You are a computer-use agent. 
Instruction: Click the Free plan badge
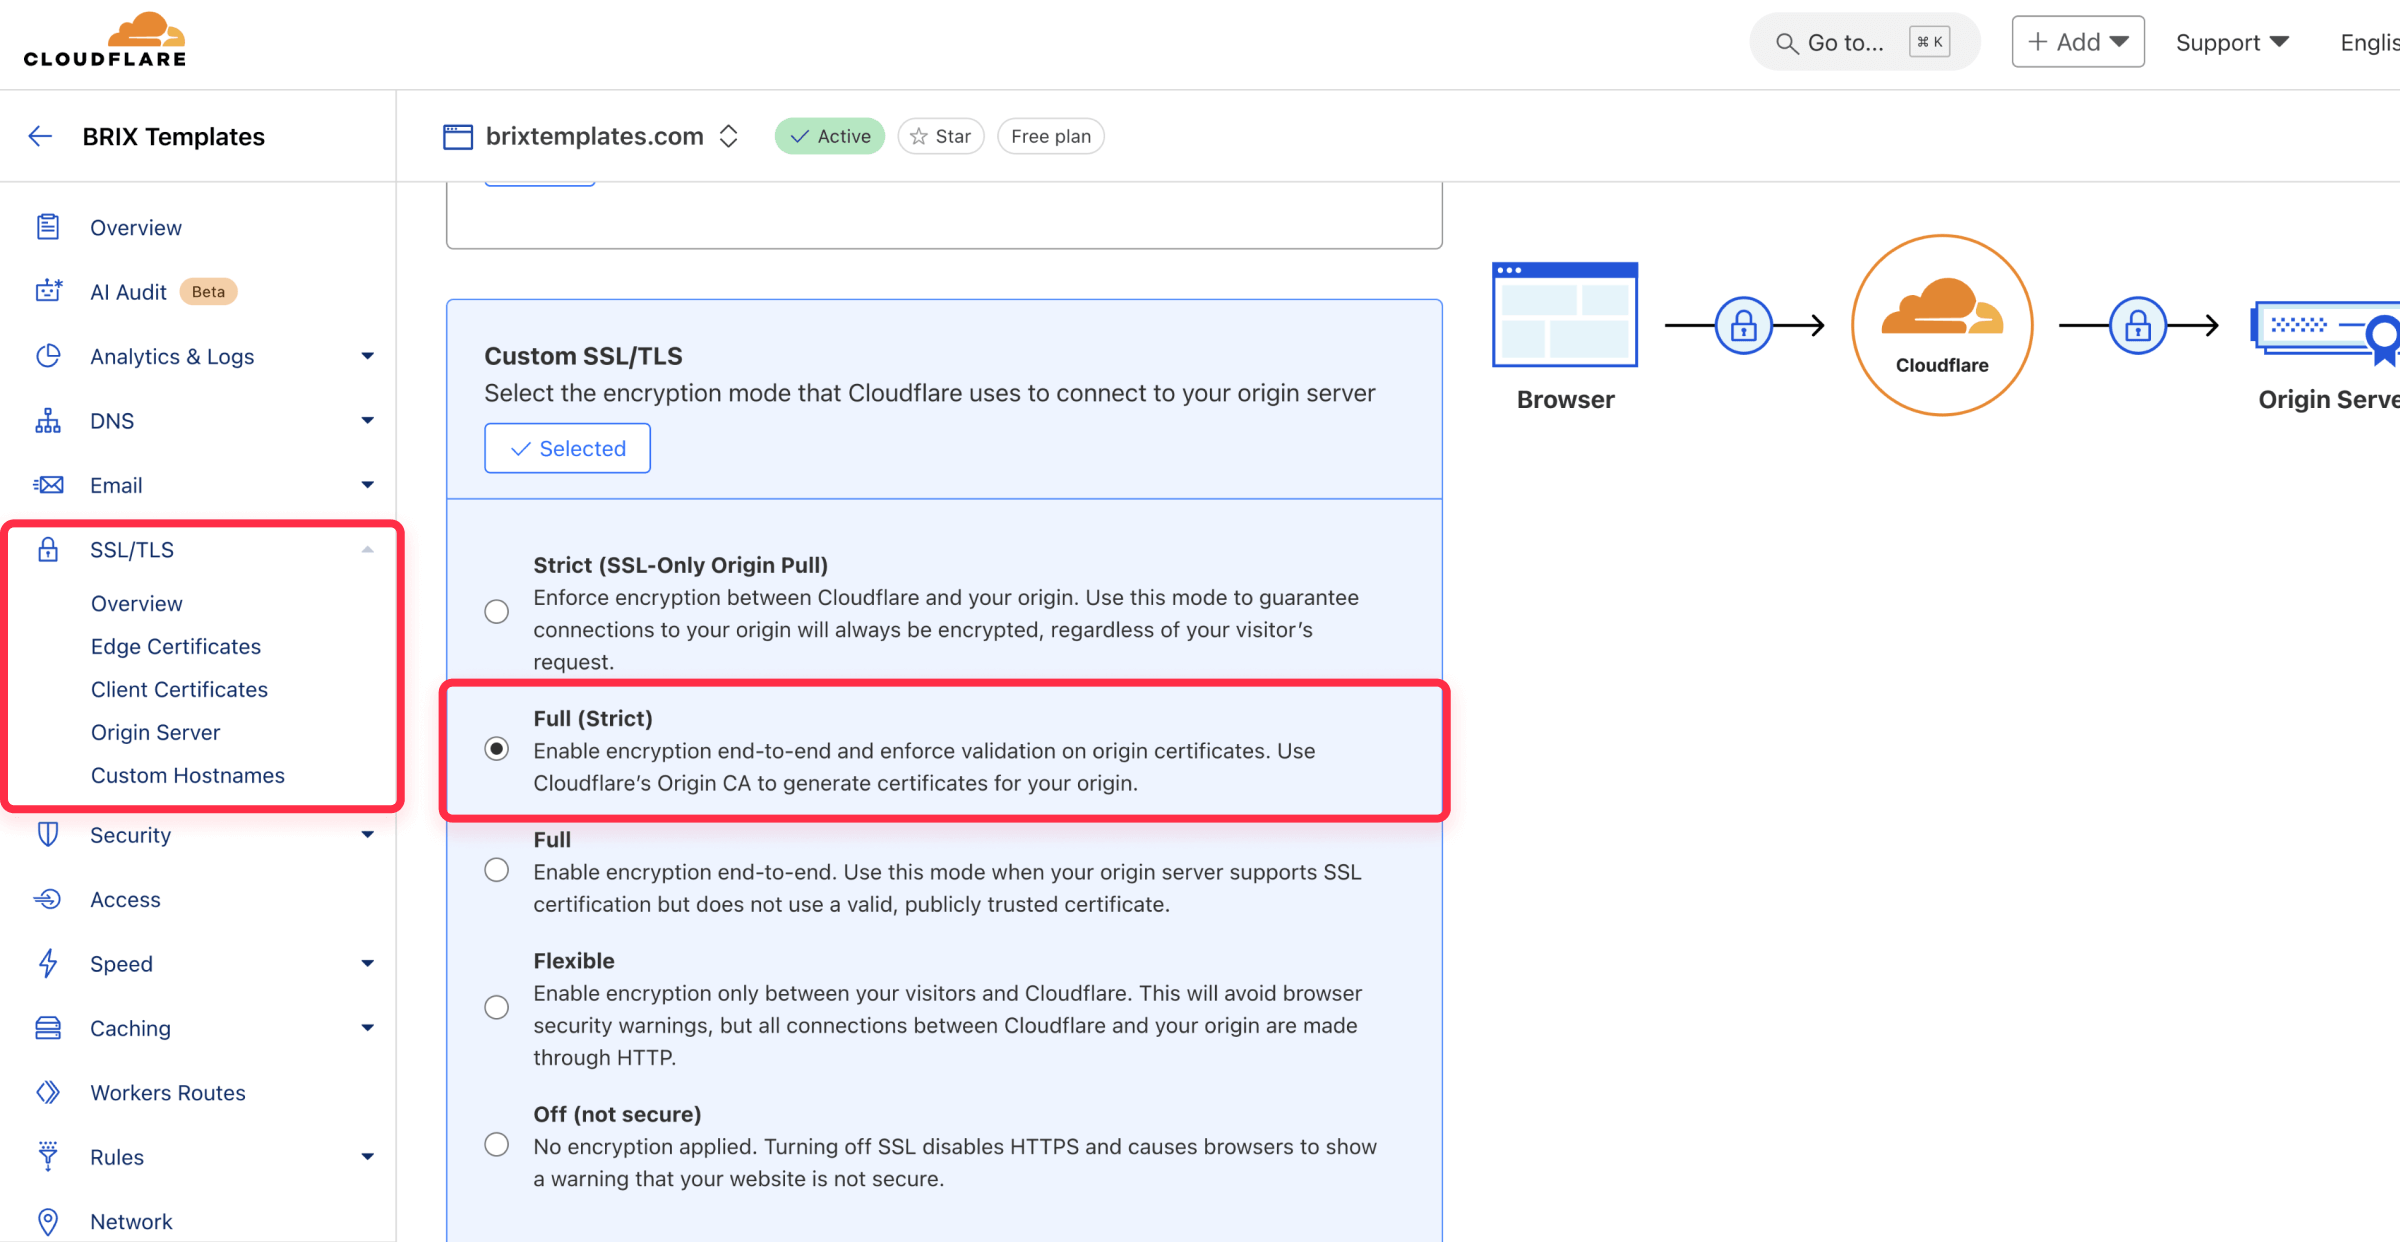1051,136
